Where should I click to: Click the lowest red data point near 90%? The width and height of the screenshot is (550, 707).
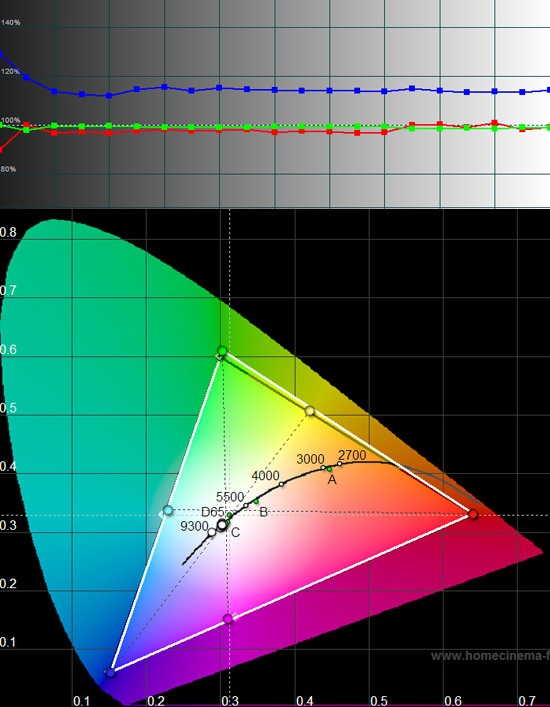click(x=1, y=149)
